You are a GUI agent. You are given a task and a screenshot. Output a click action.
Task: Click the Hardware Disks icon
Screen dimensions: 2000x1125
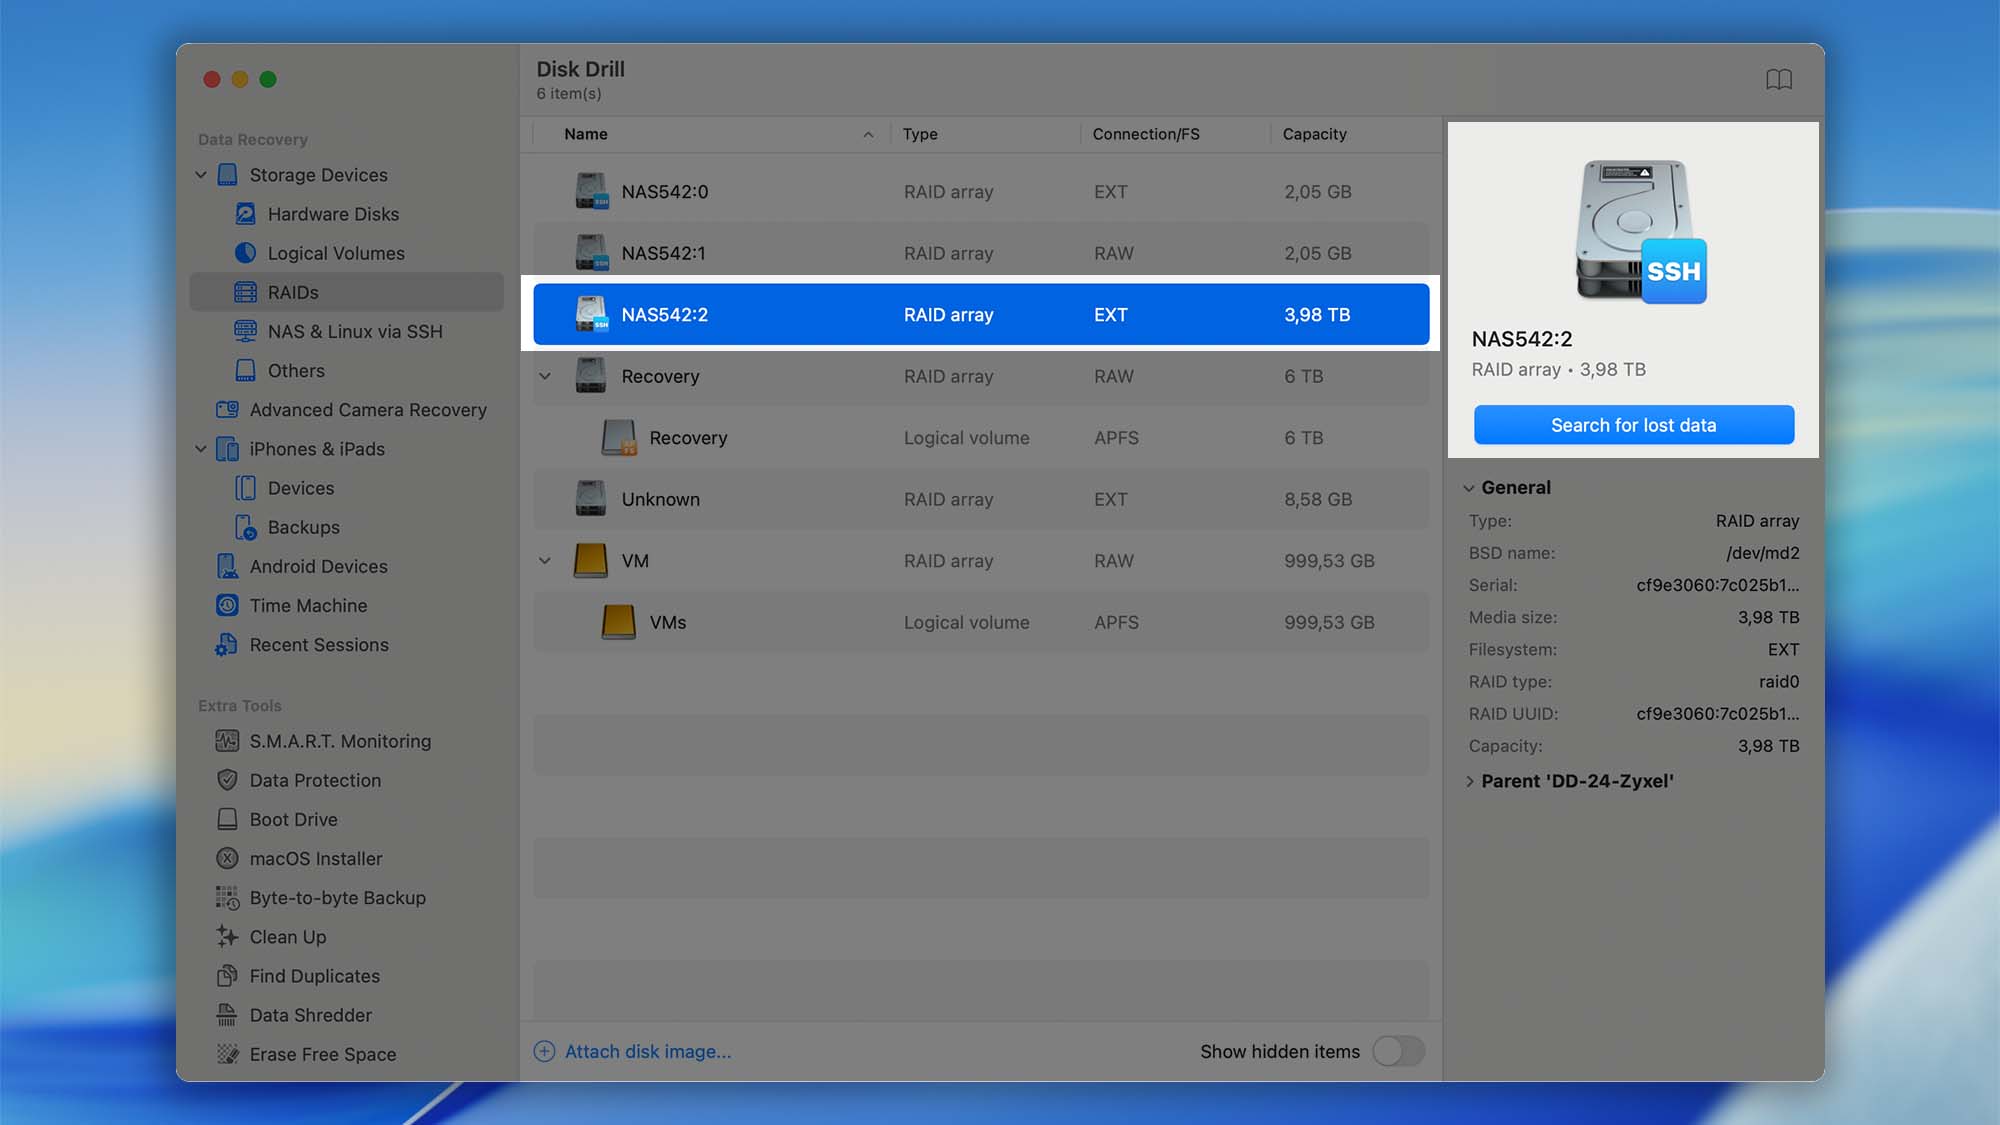pyautogui.click(x=245, y=214)
